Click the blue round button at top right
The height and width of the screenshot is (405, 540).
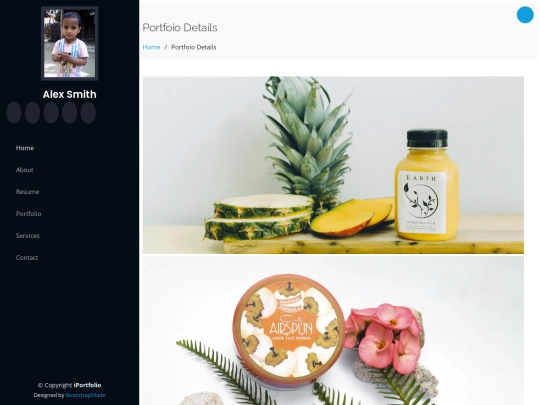click(525, 15)
